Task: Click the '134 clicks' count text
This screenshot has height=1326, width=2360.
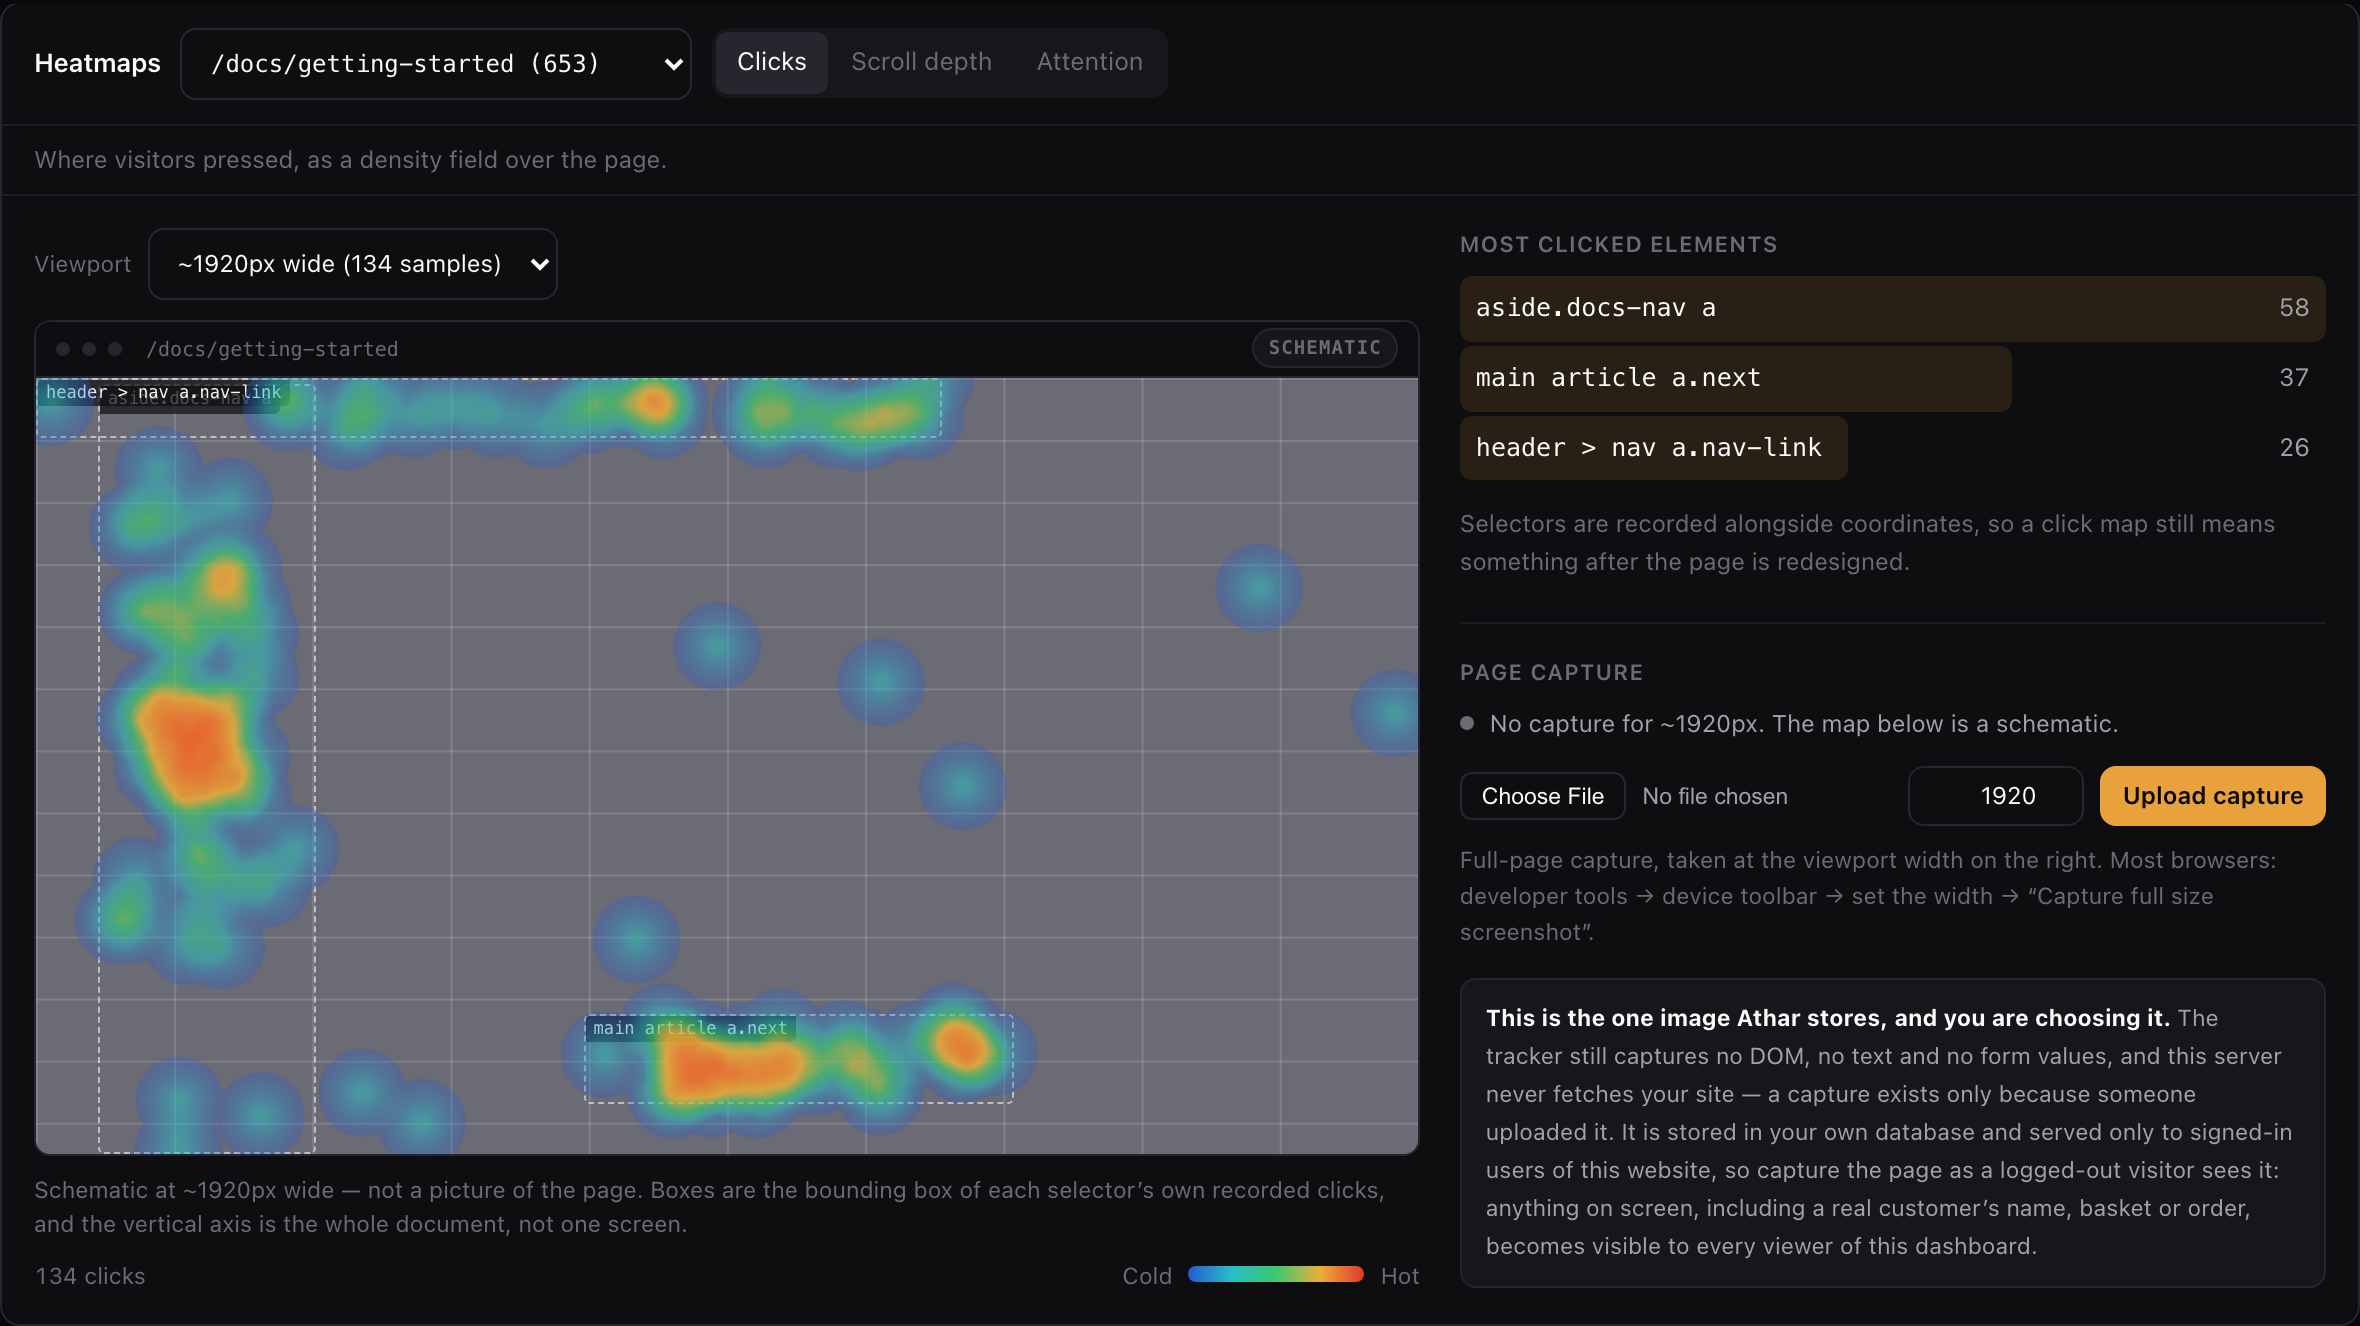Action: (90, 1276)
